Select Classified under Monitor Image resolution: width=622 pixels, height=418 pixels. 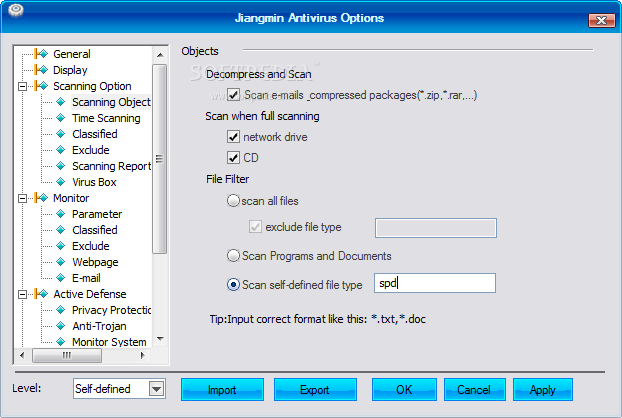pos(95,230)
